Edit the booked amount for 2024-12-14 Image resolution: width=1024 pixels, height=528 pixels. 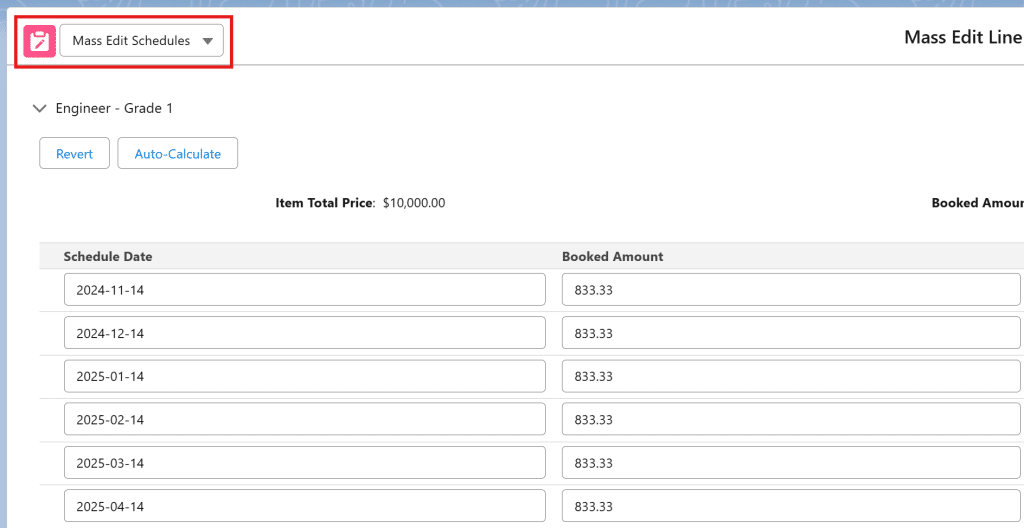[790, 333]
